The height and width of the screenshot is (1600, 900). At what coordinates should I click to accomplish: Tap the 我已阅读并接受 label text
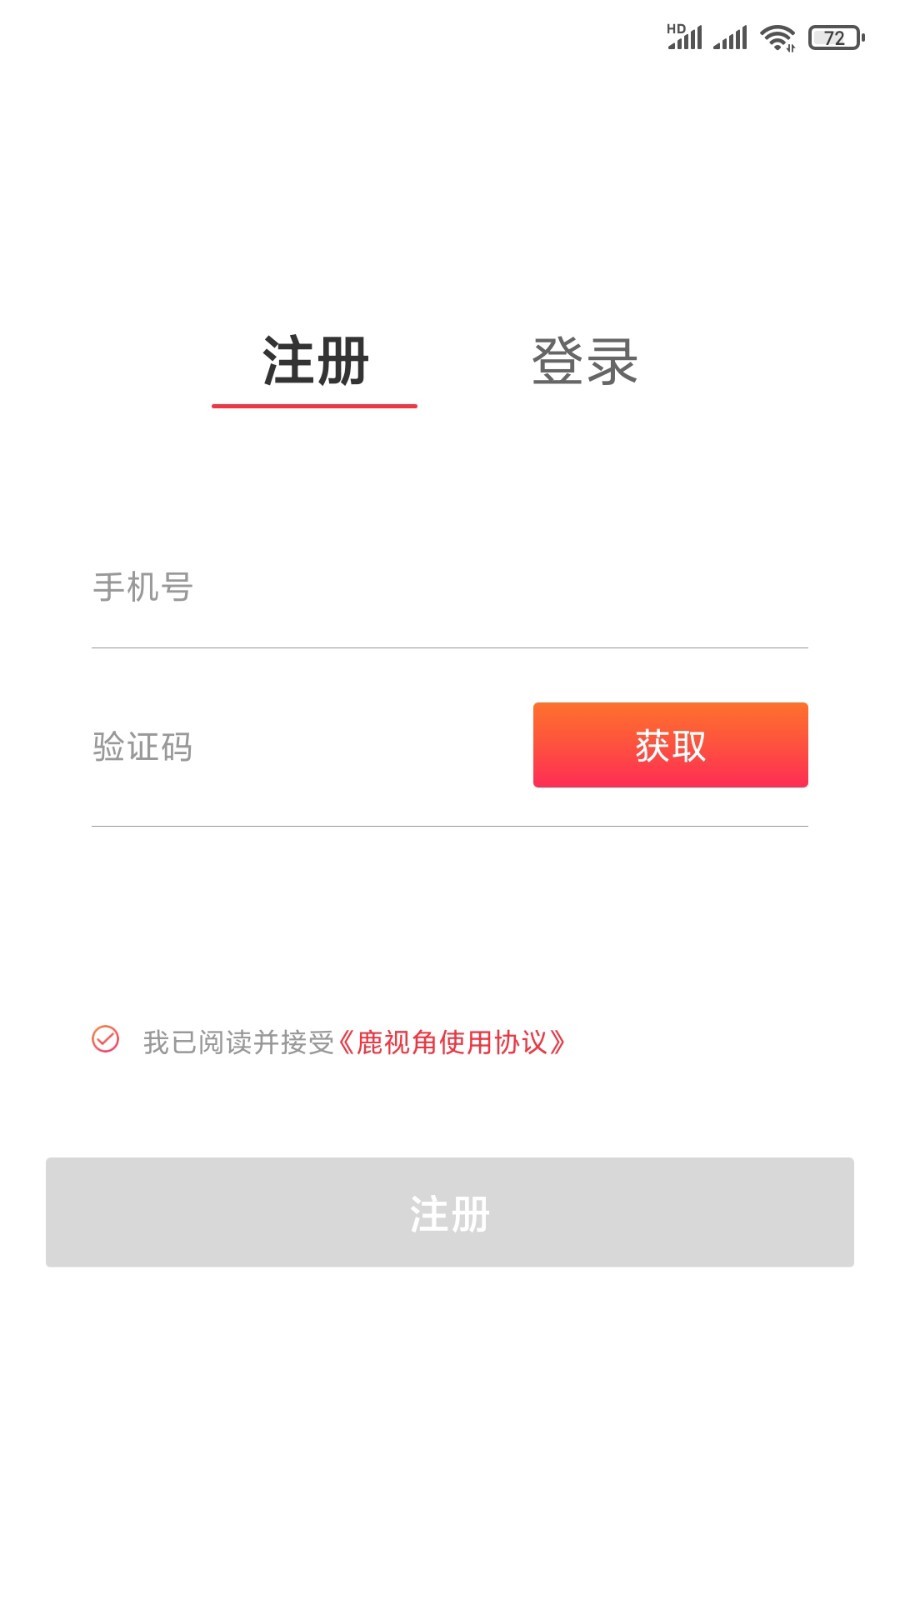(x=238, y=1043)
